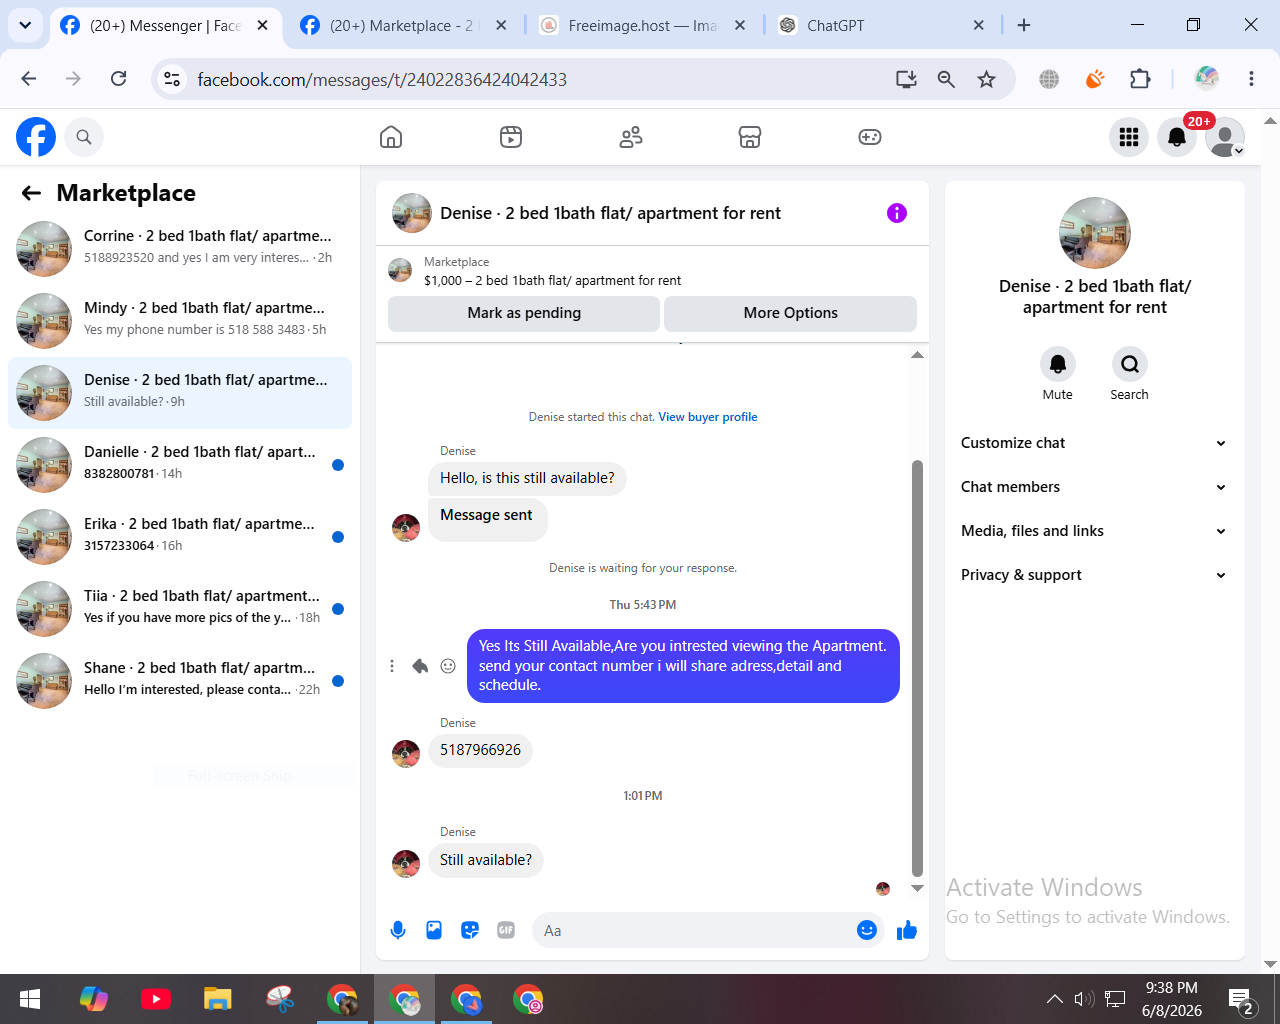Image resolution: width=1280 pixels, height=1024 pixels.
Task: Open Chrome's three-dot menu
Action: tap(1251, 79)
